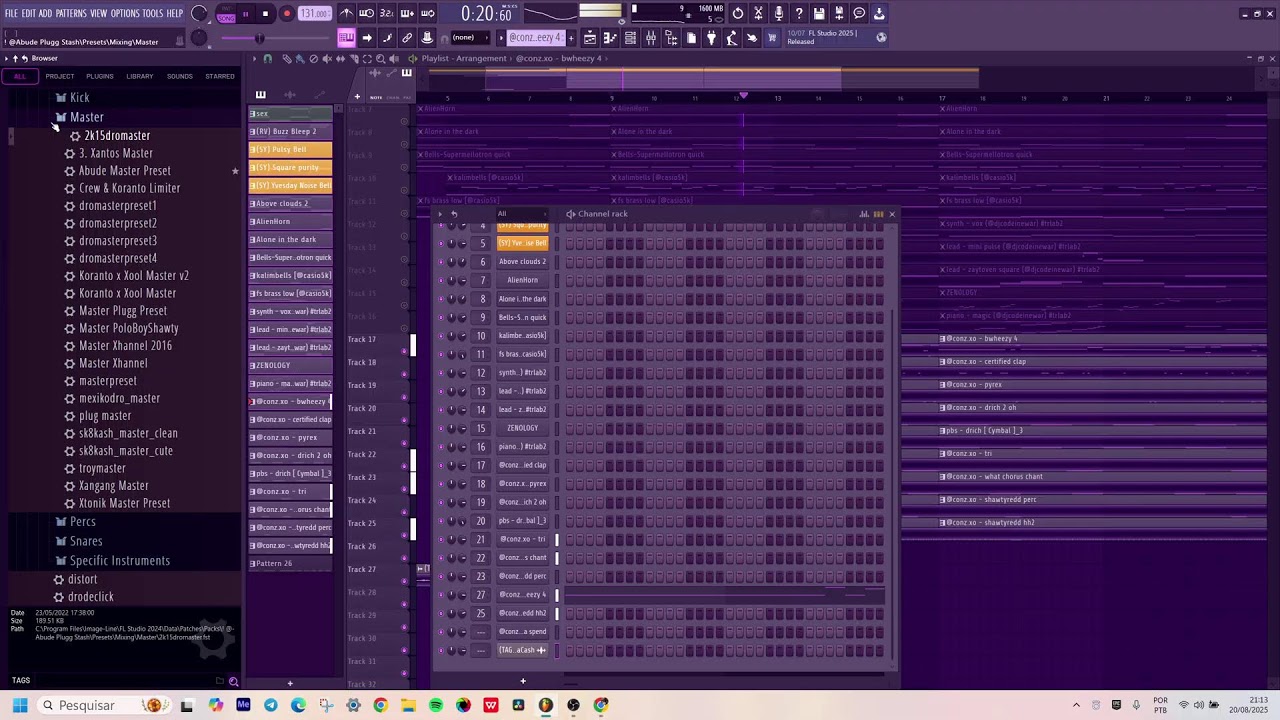
Task: Click the record button in the transport bar
Action: click(286, 14)
